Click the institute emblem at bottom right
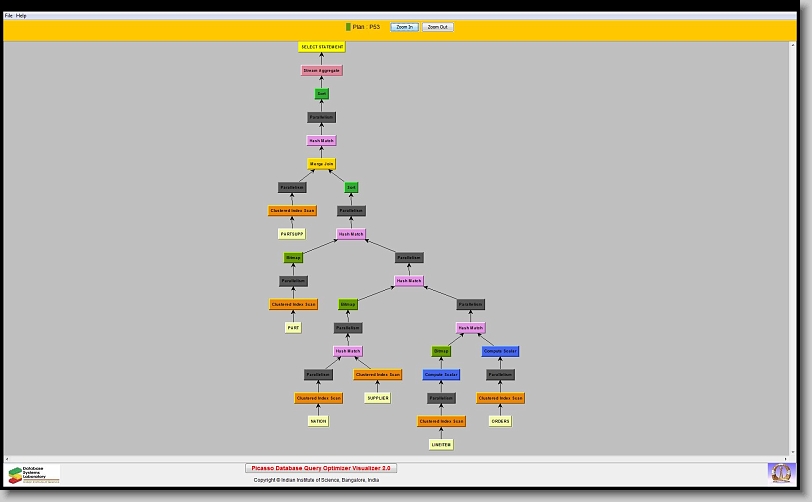 pos(780,471)
